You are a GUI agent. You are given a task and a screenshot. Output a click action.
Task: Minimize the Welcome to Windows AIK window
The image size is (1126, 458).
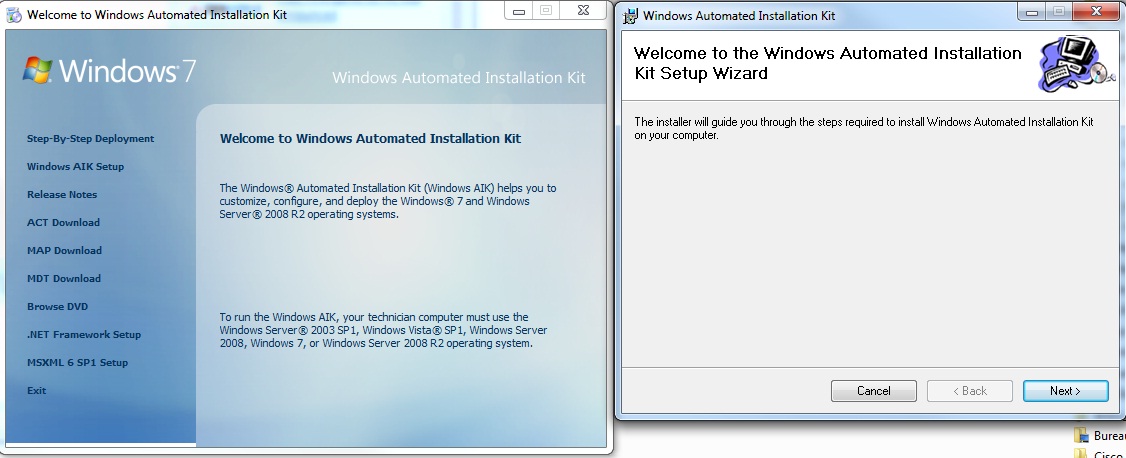point(519,10)
